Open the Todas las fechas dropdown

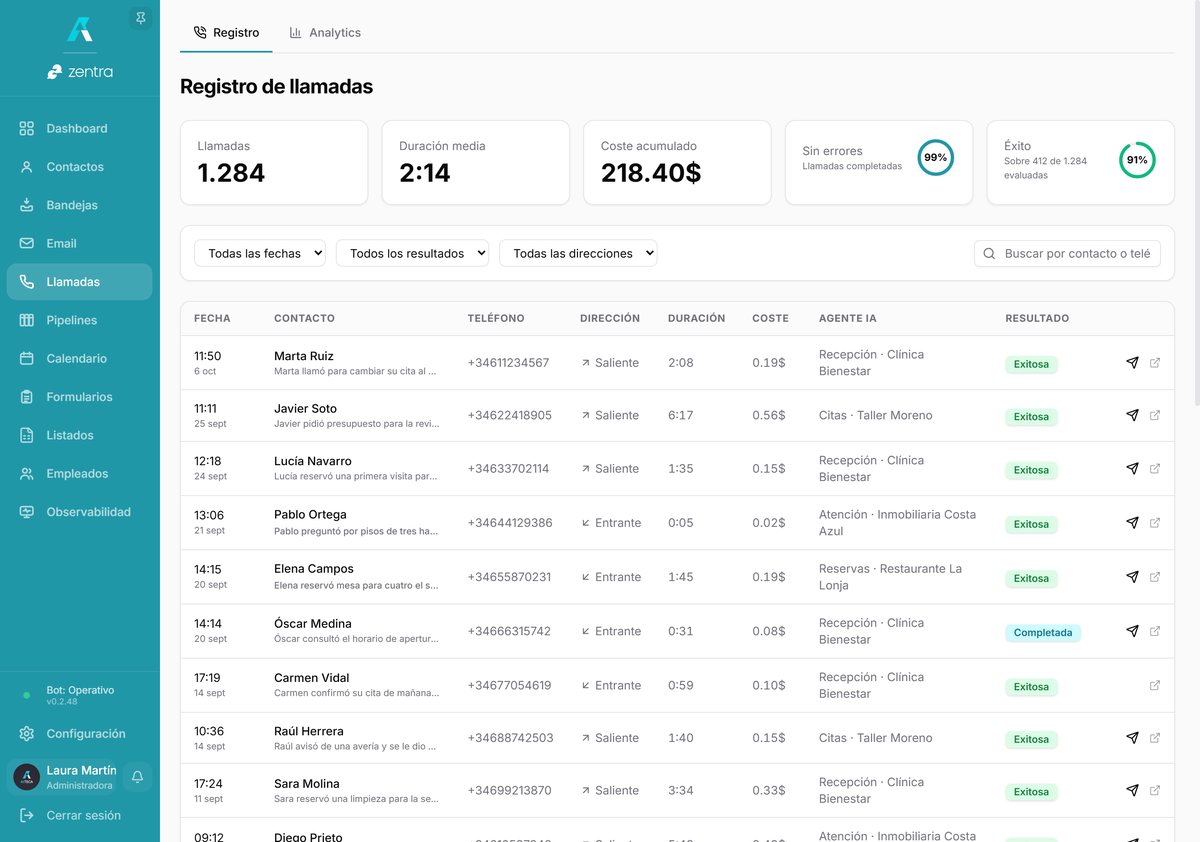click(260, 253)
